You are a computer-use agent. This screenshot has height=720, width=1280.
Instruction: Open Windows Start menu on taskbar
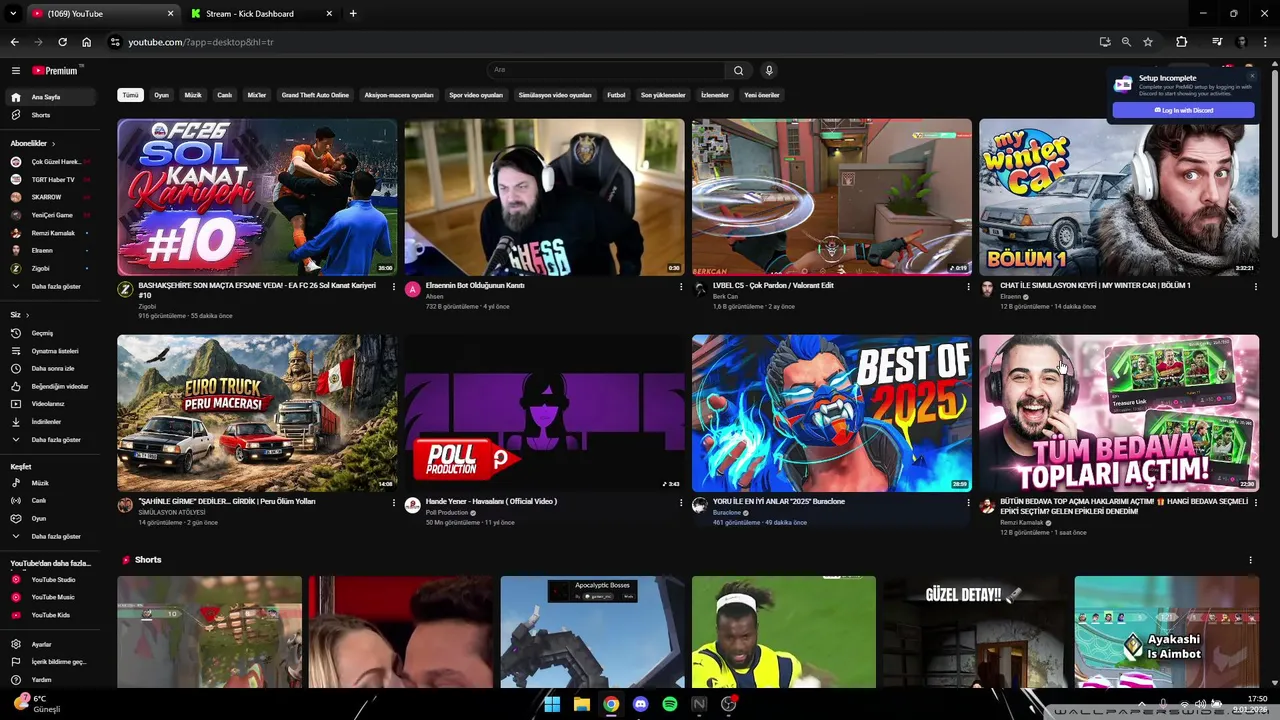[552, 704]
